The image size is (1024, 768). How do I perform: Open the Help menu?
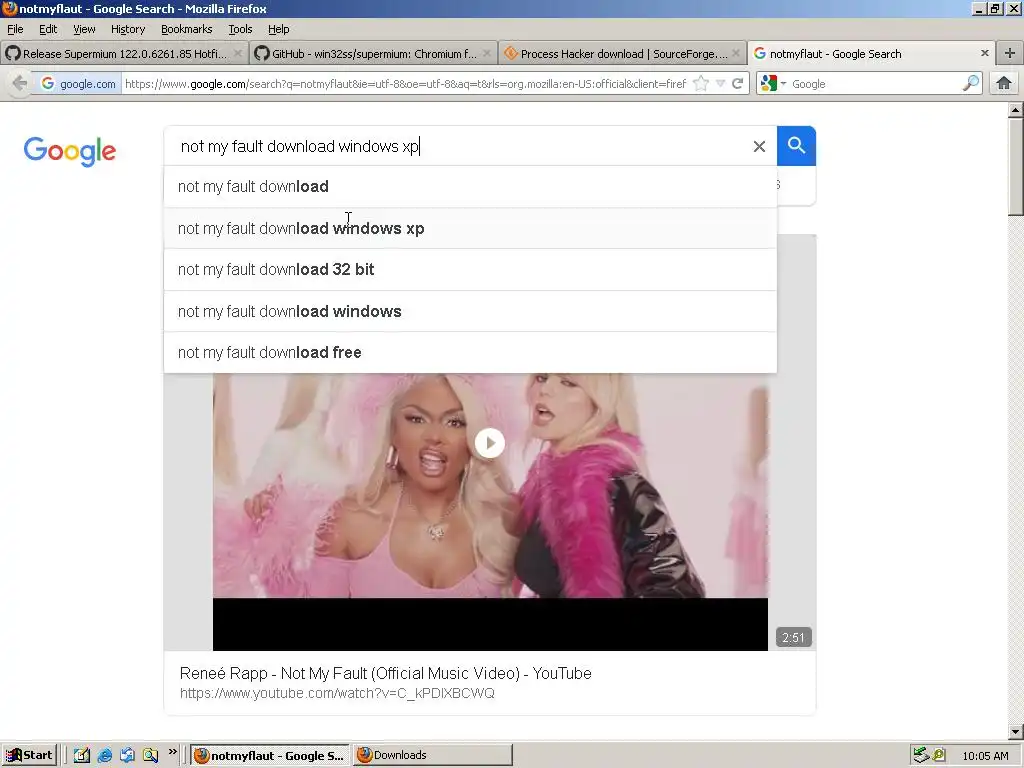[279, 29]
